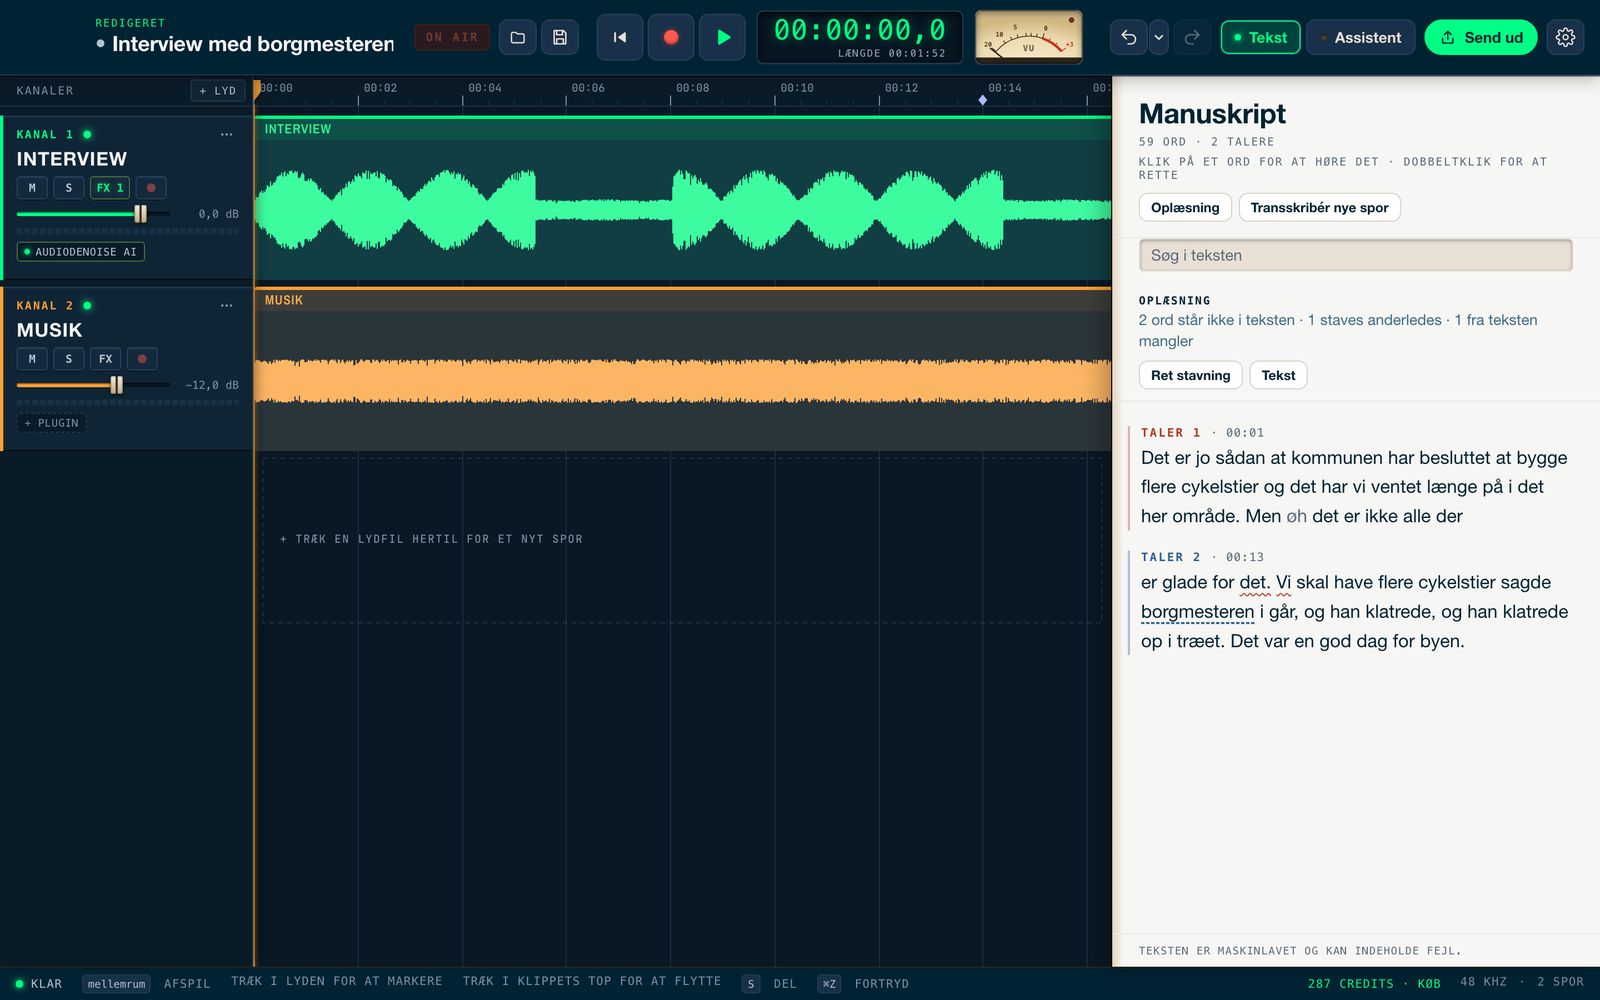Mute the Musik channel
Viewport: 1600px width, 1000px height.
[32, 359]
